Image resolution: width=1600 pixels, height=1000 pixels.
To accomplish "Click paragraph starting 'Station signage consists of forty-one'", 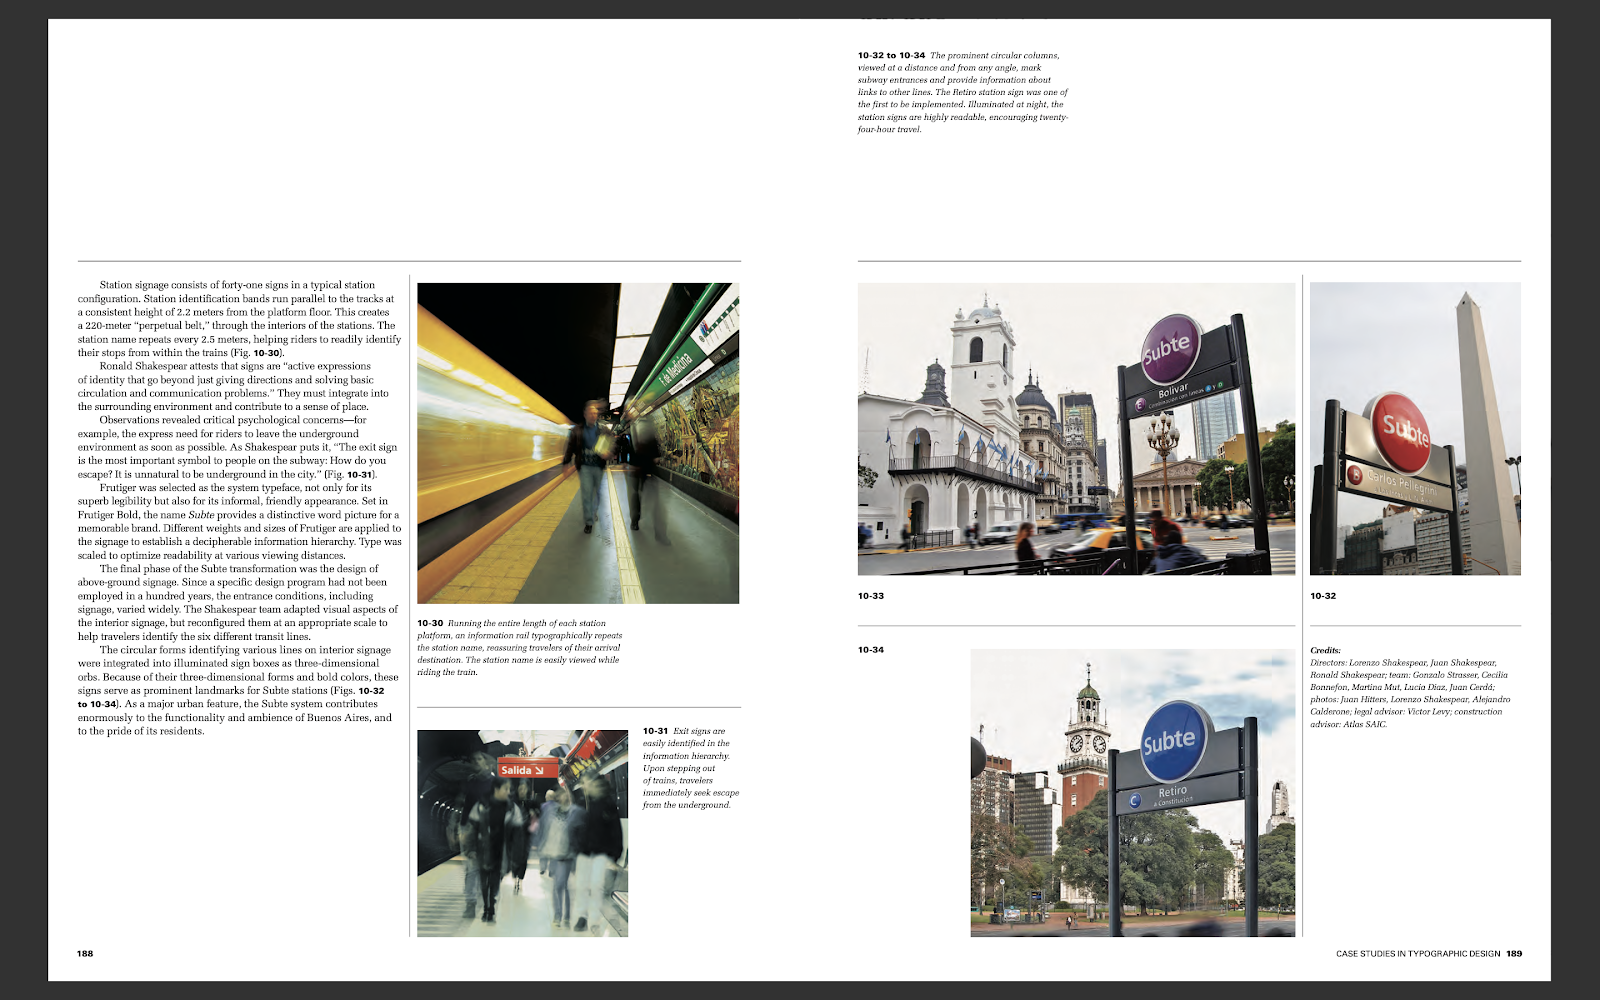I will [240, 319].
